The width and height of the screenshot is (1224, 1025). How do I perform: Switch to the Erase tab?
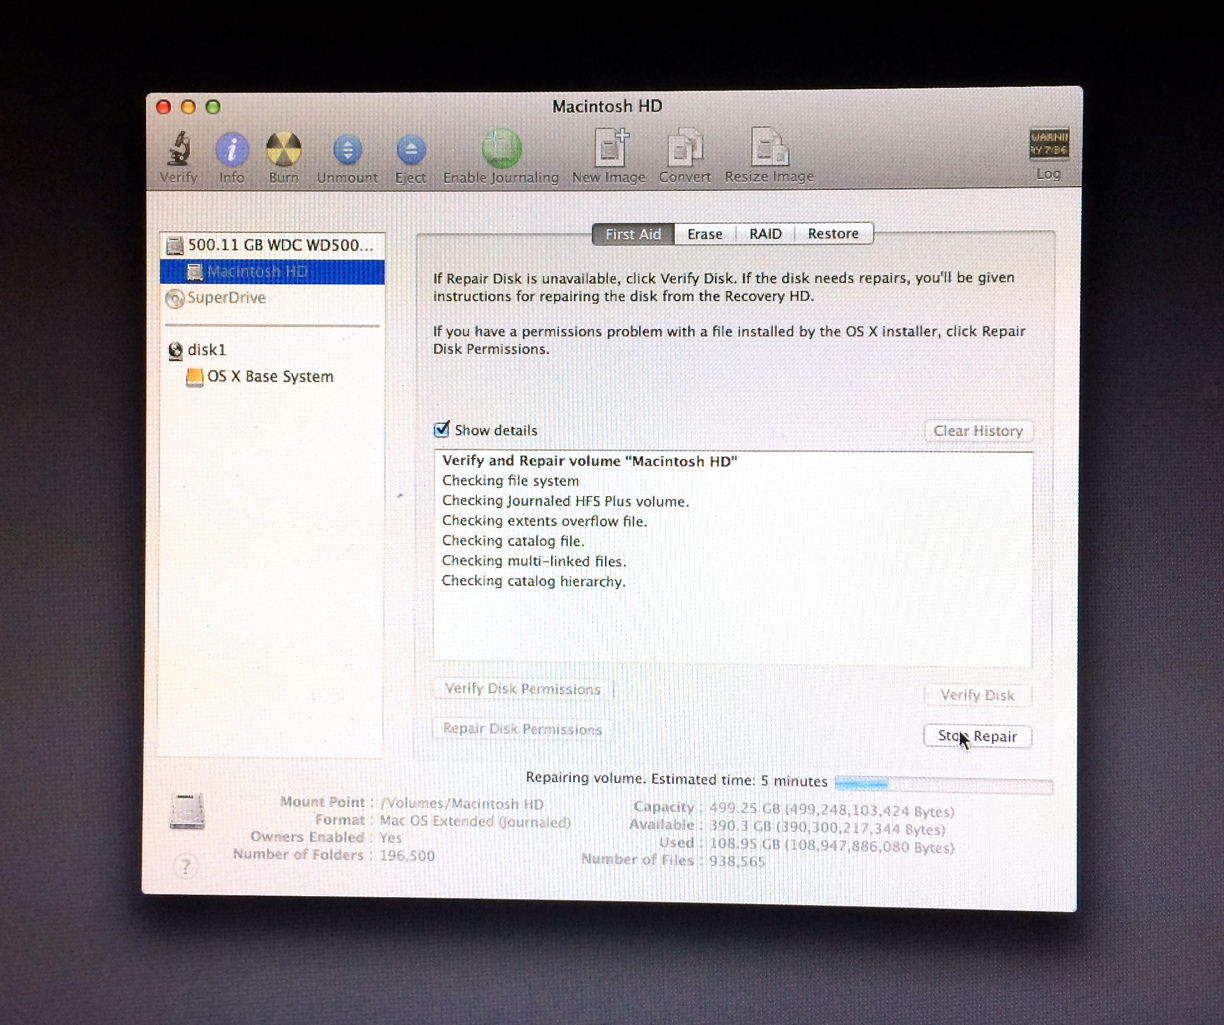click(705, 234)
